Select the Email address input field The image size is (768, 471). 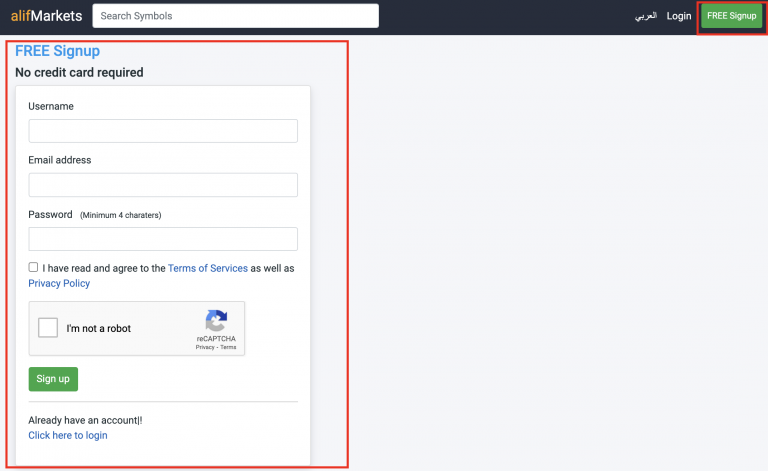(x=163, y=185)
